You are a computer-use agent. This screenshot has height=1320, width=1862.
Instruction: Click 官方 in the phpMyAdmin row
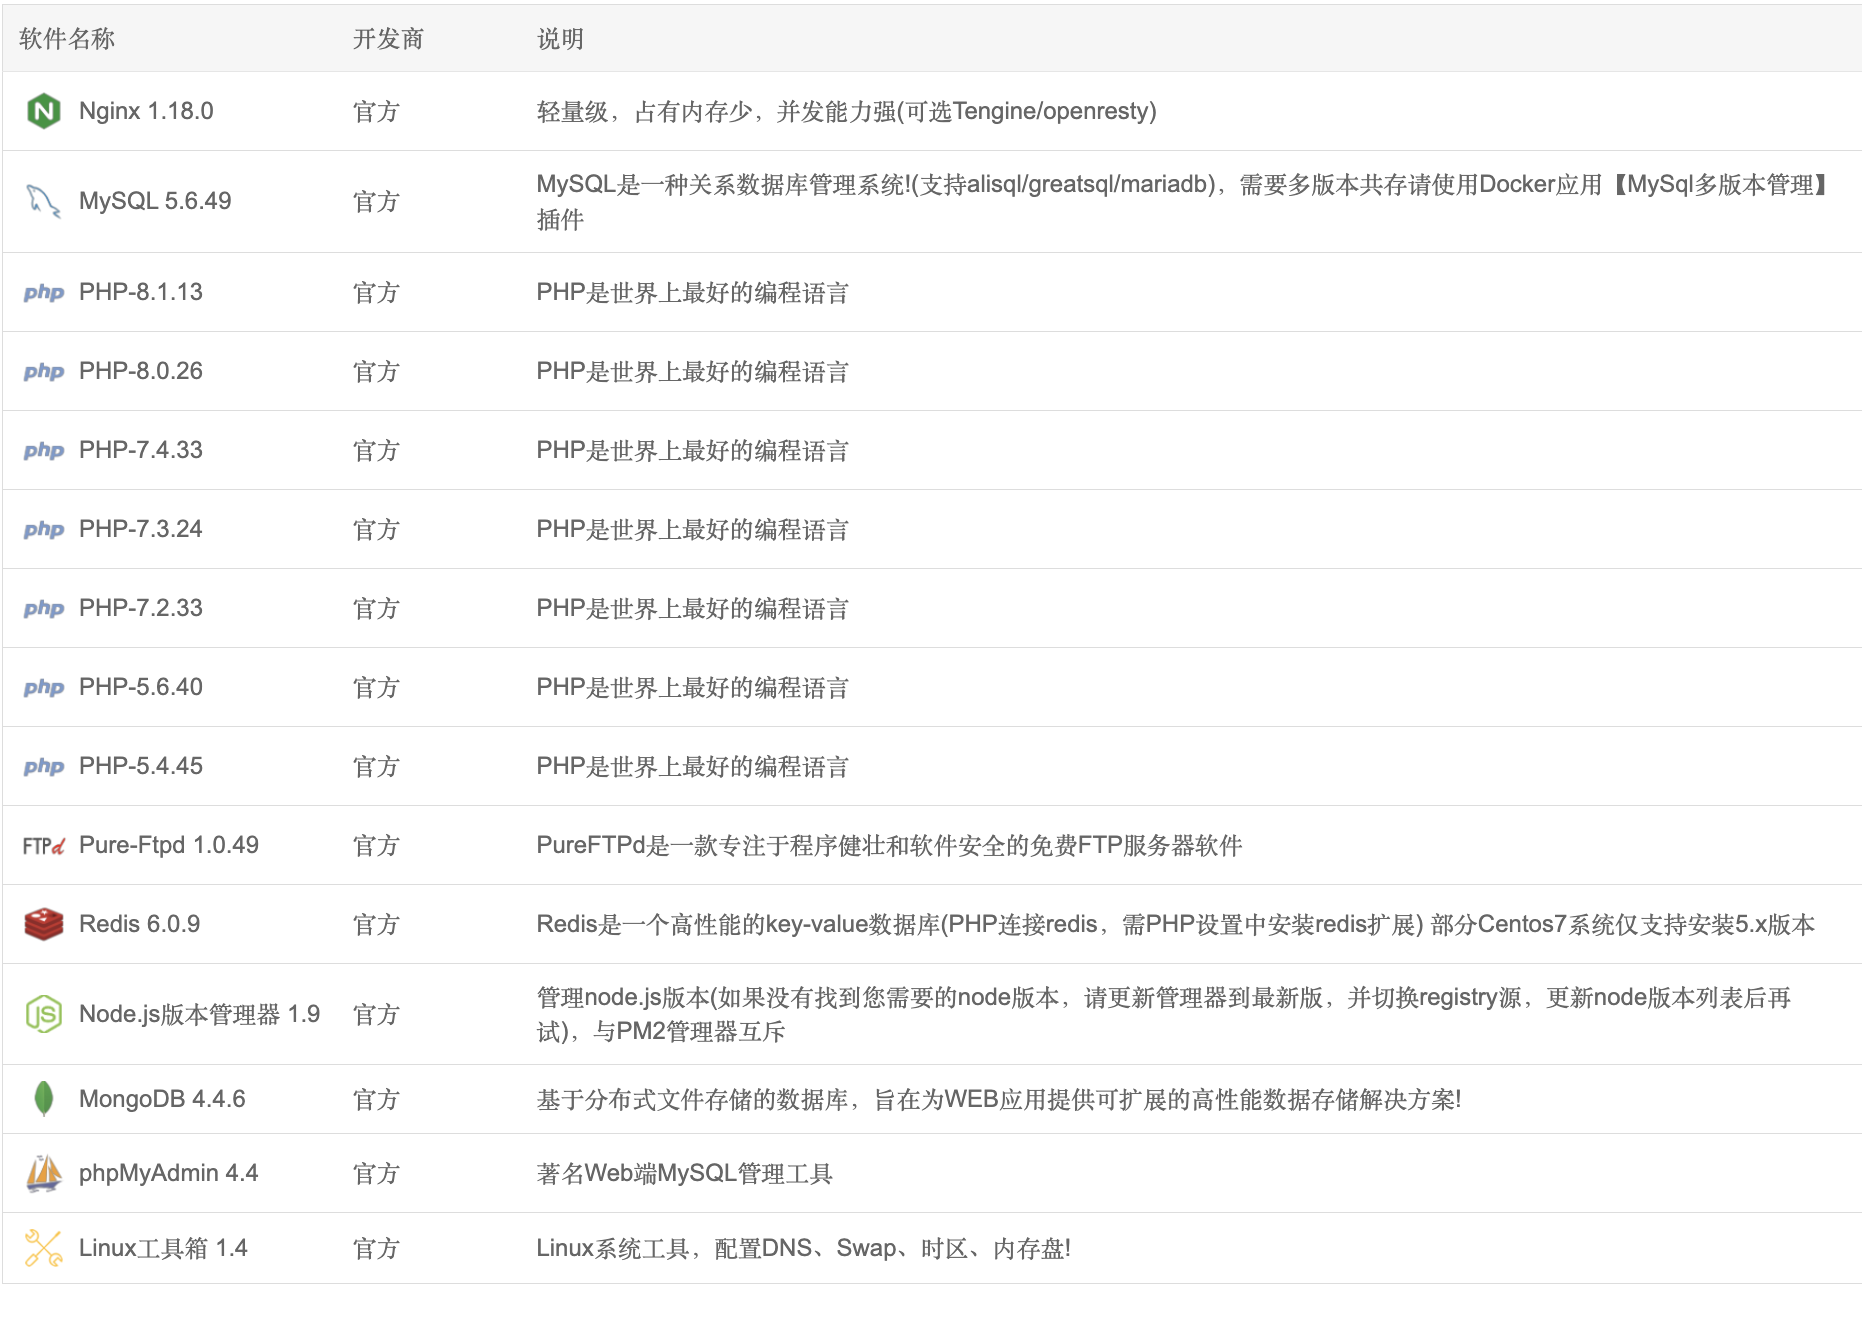pos(376,1173)
